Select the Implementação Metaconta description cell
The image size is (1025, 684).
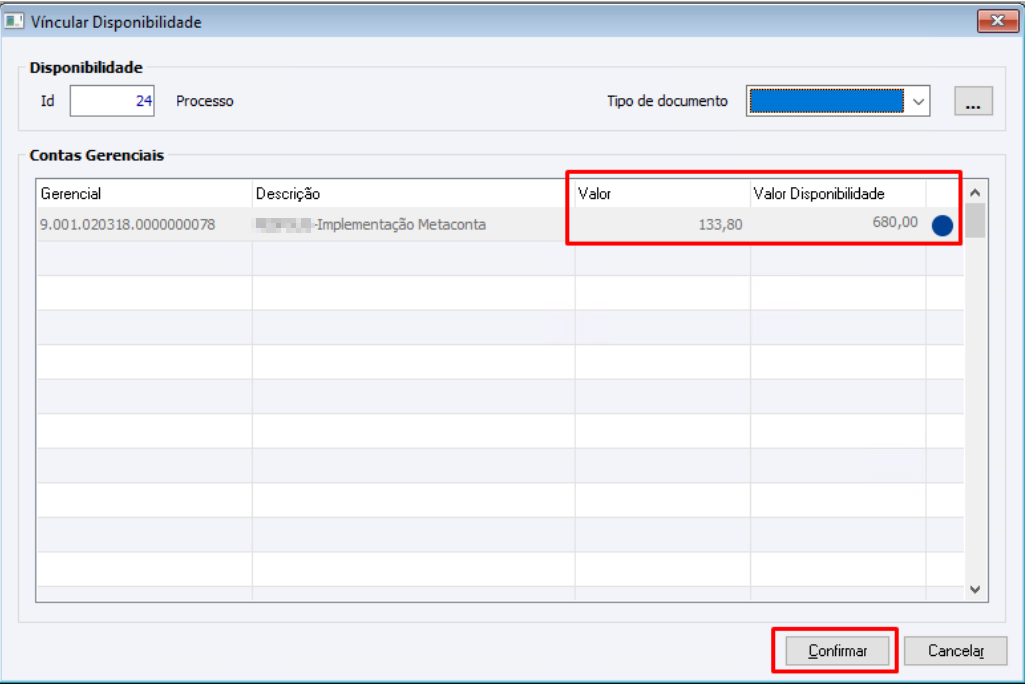(x=413, y=224)
